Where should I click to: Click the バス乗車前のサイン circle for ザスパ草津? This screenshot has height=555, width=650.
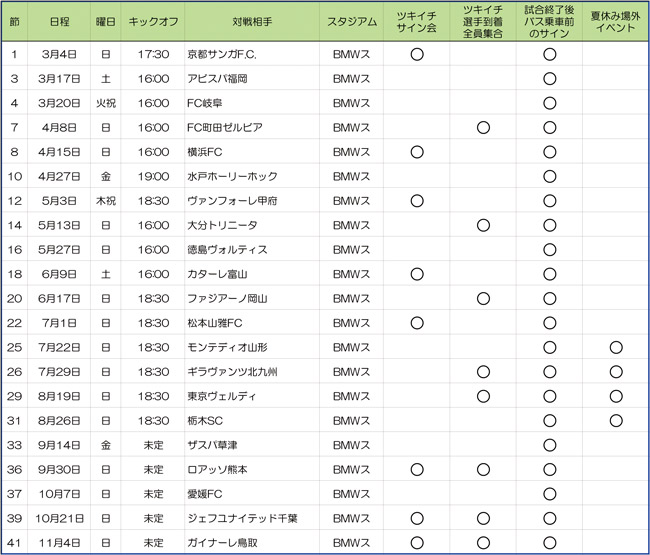(550, 446)
